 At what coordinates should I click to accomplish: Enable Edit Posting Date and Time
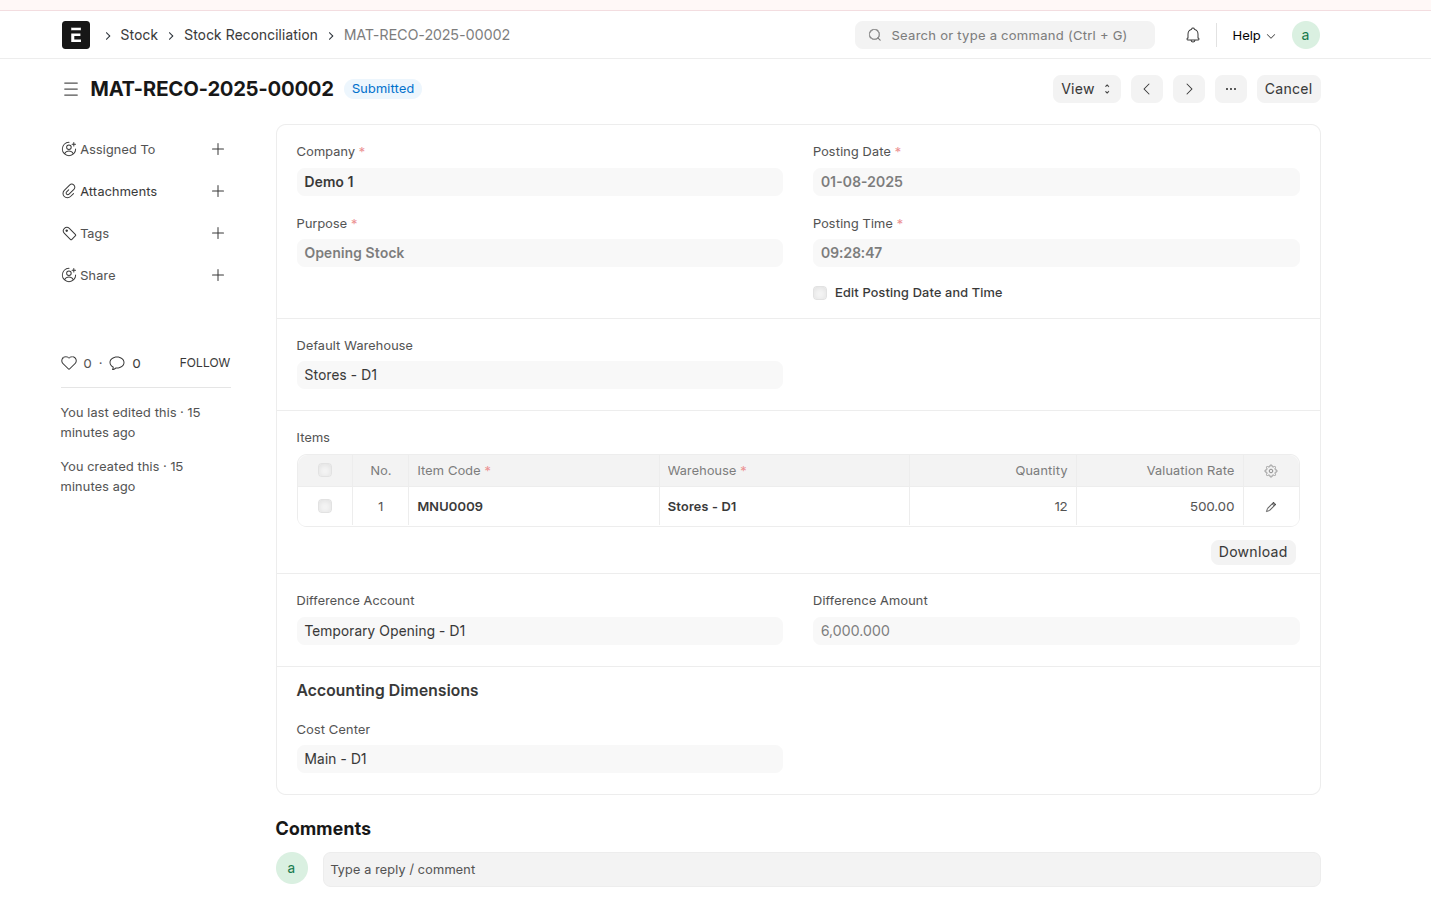(820, 292)
